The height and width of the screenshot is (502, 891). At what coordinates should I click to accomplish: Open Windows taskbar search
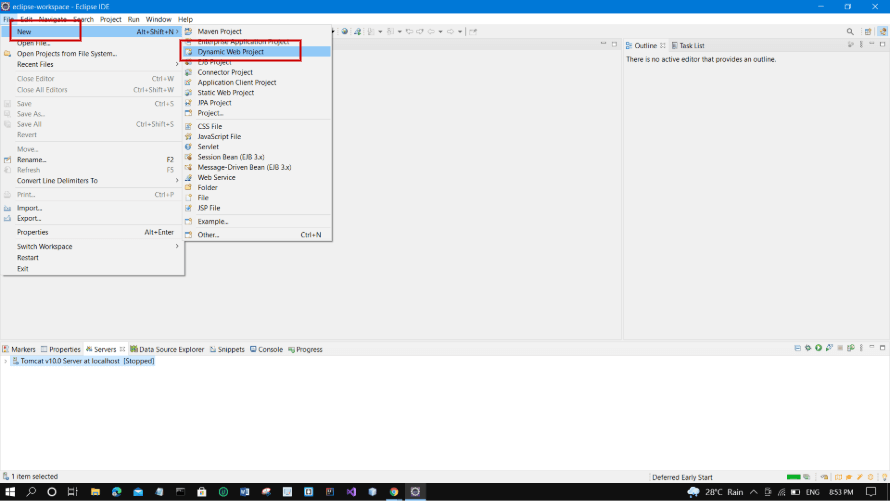(x=31, y=492)
